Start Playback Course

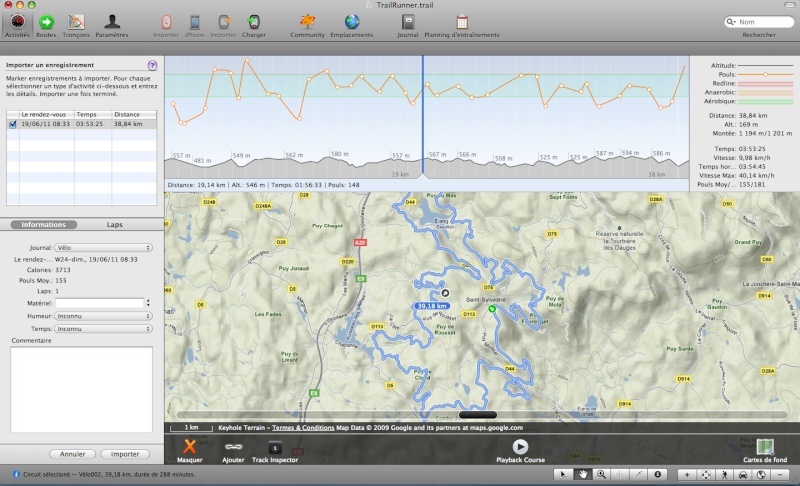coord(520,451)
